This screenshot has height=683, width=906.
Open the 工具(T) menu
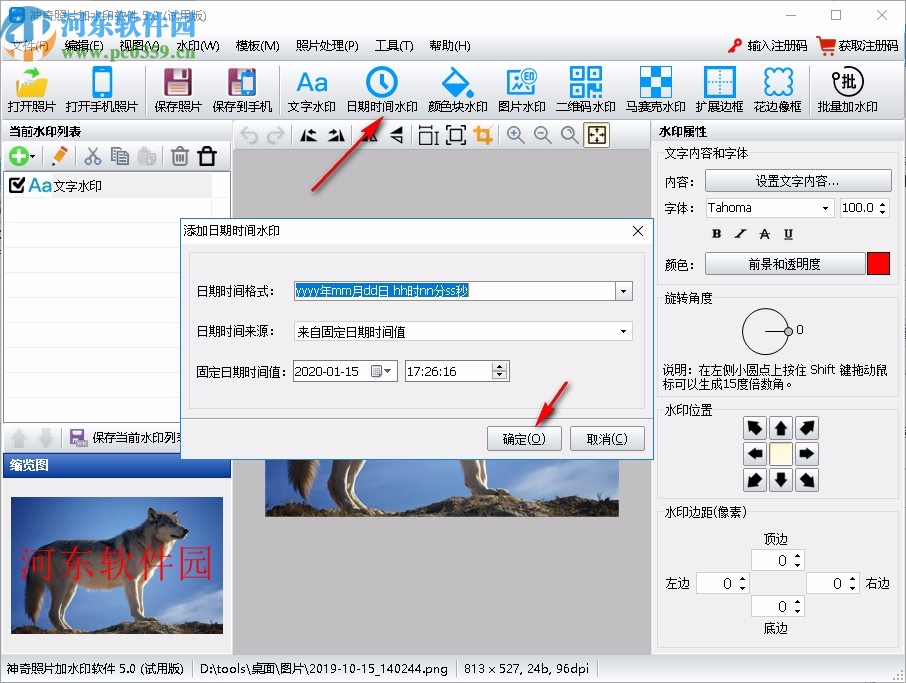click(x=394, y=46)
